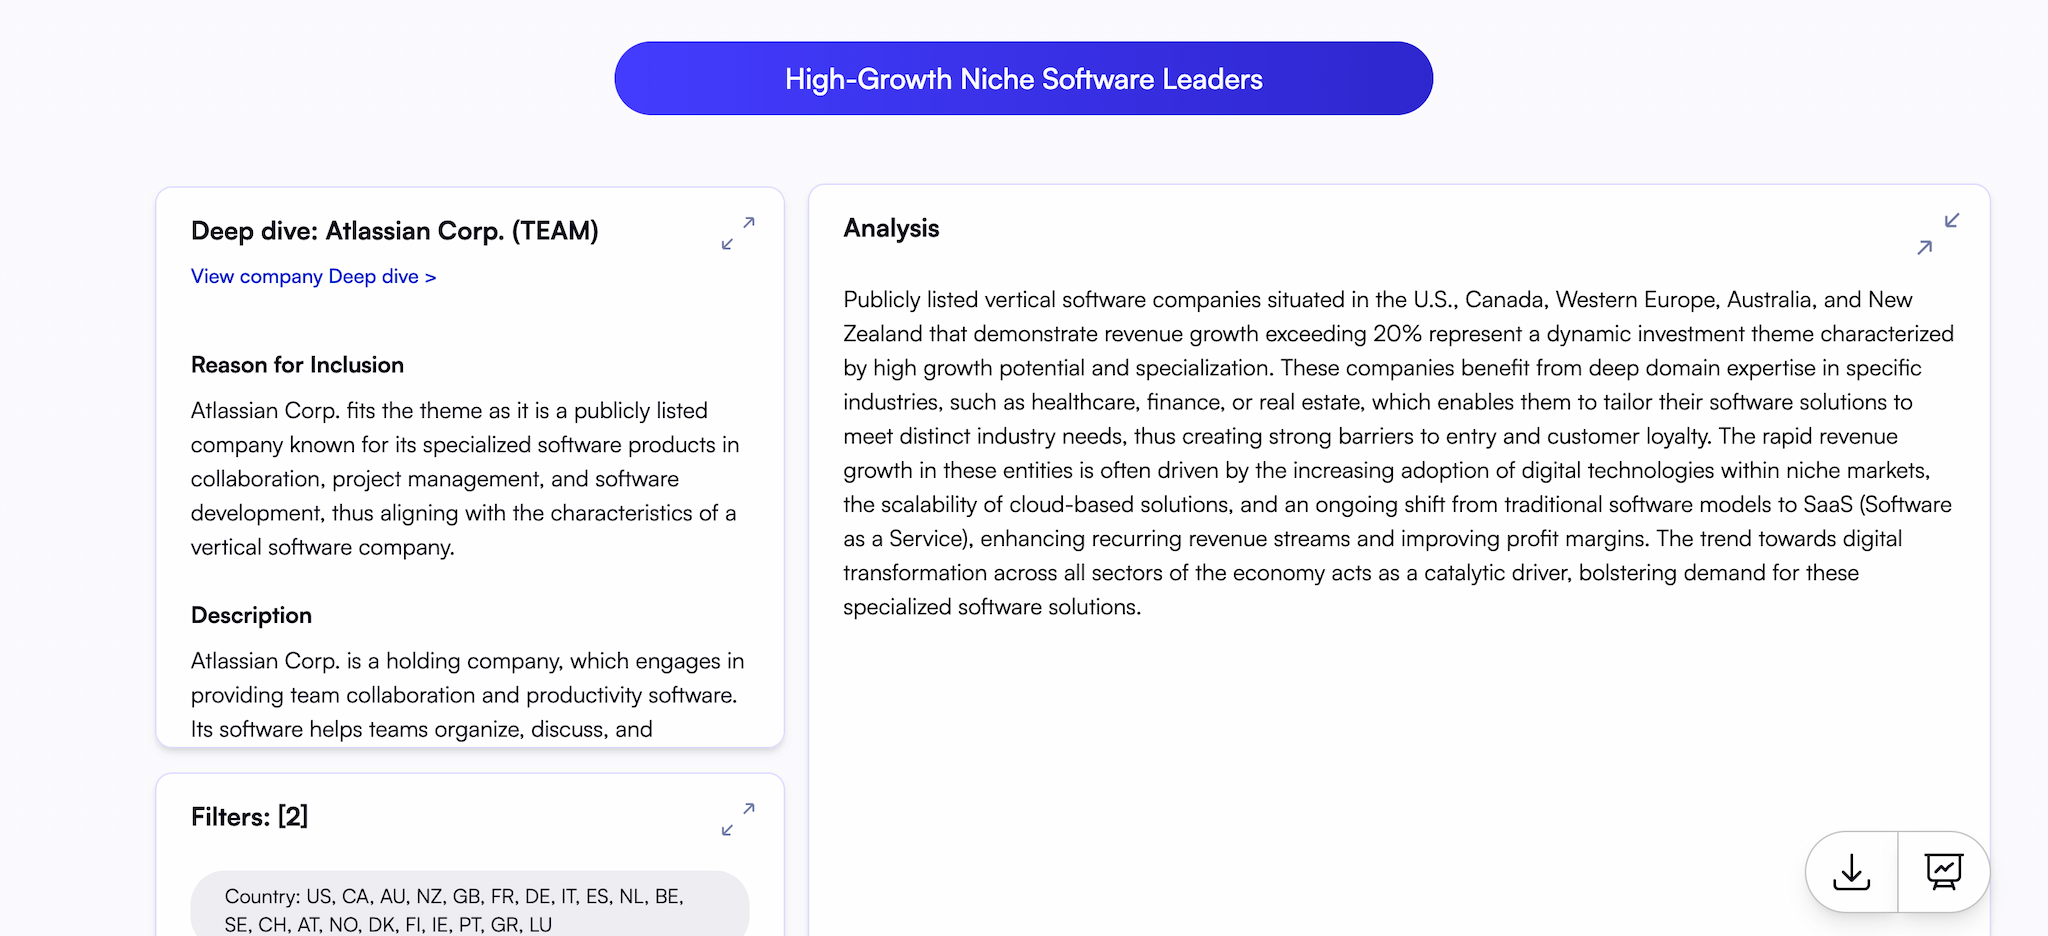Screen dimensions: 2048x936
Task: Open the View company Deep dive link
Action: (x=313, y=277)
